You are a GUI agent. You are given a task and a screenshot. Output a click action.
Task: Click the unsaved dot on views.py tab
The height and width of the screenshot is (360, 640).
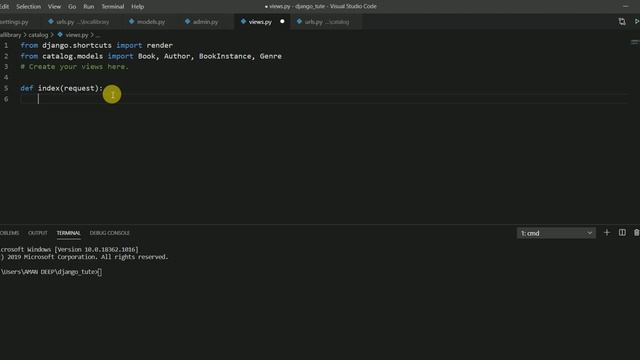[x=282, y=21]
